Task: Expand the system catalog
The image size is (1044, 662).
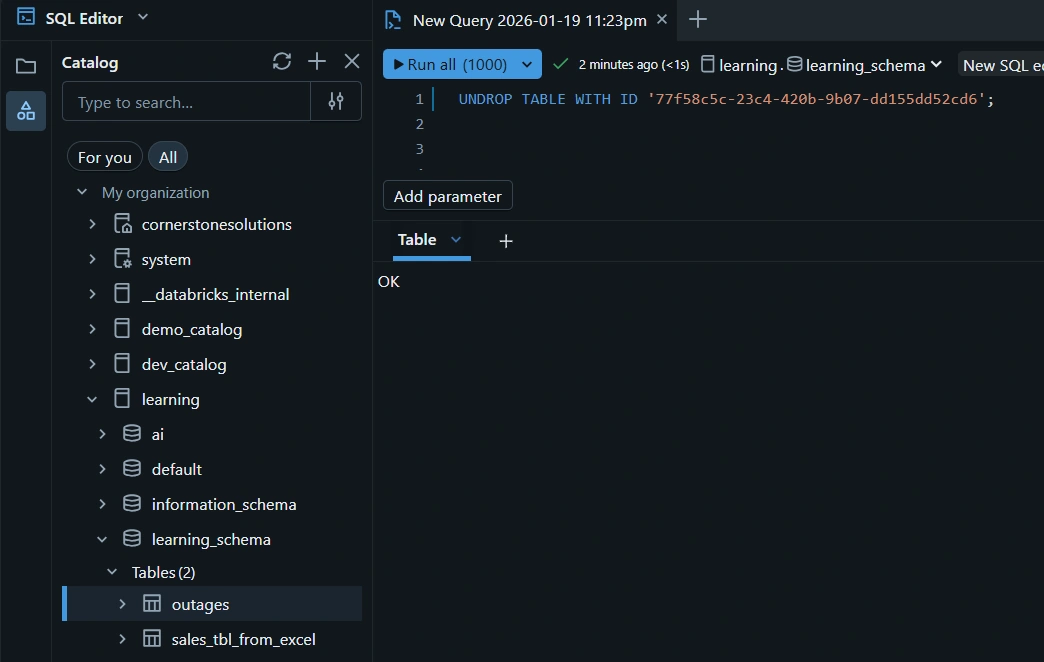Action: point(93,259)
